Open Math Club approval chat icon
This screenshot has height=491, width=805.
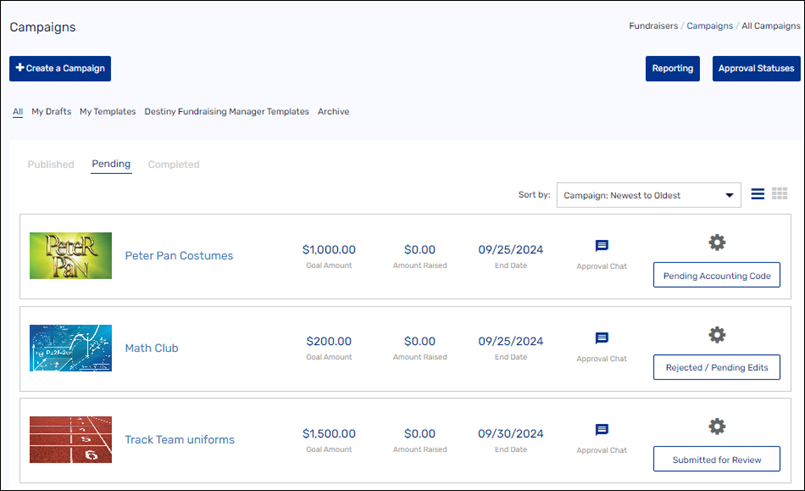point(601,339)
